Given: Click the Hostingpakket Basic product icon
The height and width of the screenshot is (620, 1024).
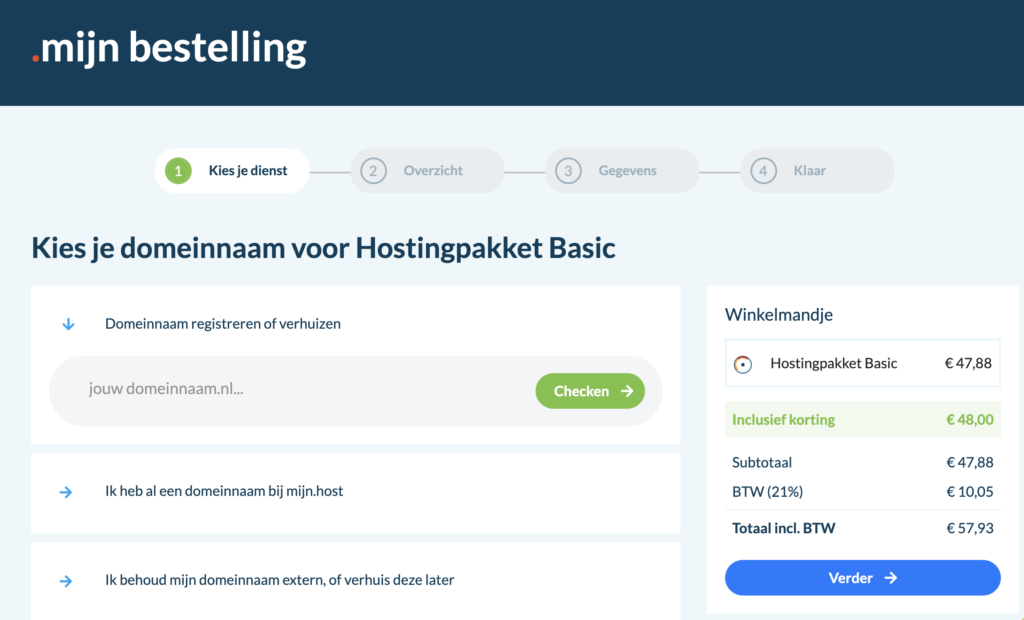Looking at the screenshot, I should pos(742,364).
